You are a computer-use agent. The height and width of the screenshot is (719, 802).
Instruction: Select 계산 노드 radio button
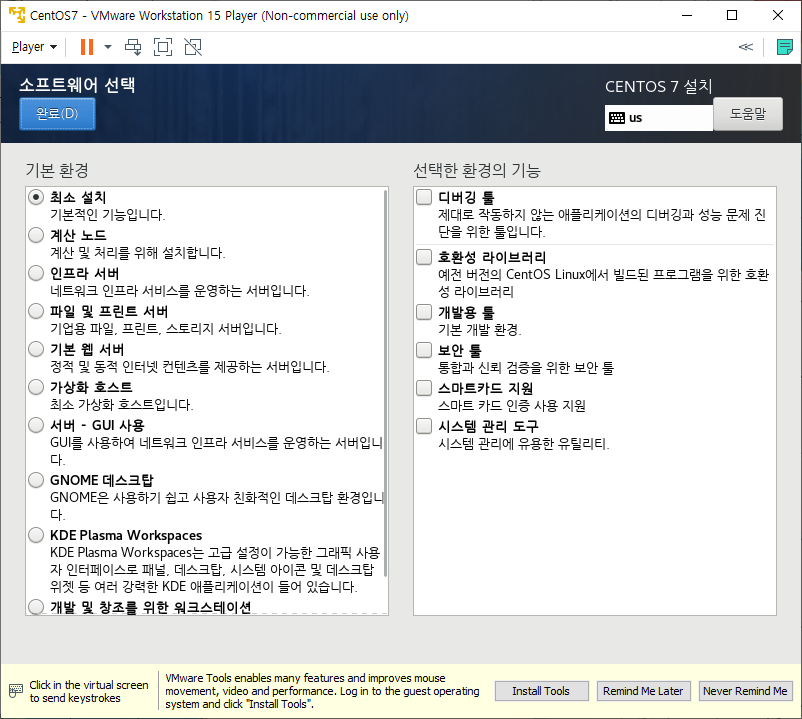[x=36, y=235]
